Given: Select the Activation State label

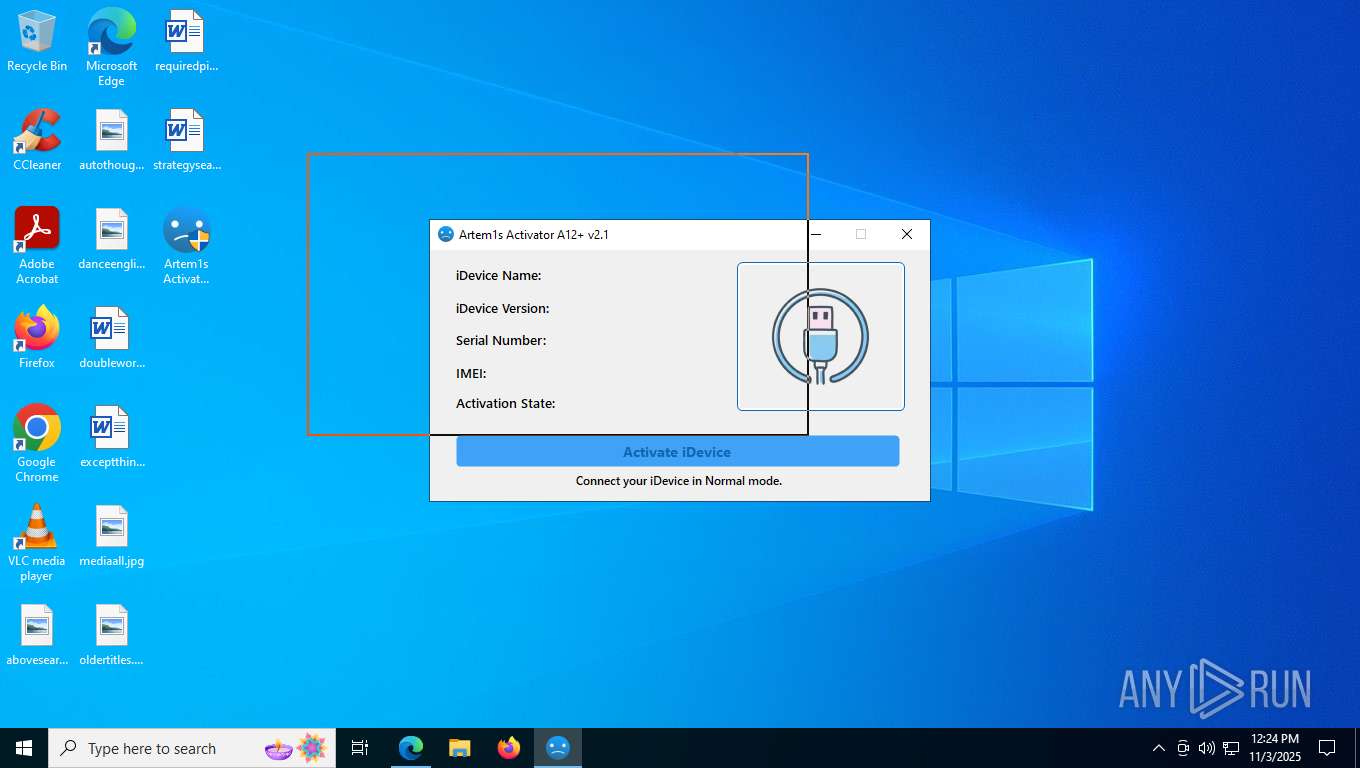Looking at the screenshot, I should coord(506,403).
